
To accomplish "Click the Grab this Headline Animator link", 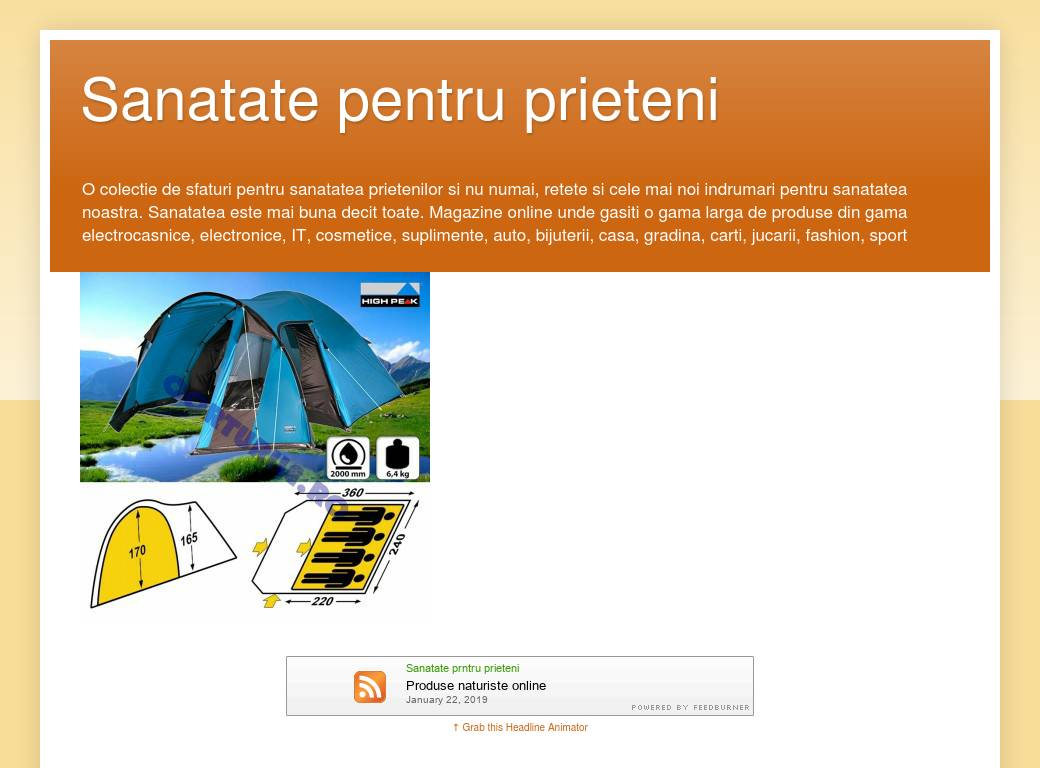I will [525, 728].
